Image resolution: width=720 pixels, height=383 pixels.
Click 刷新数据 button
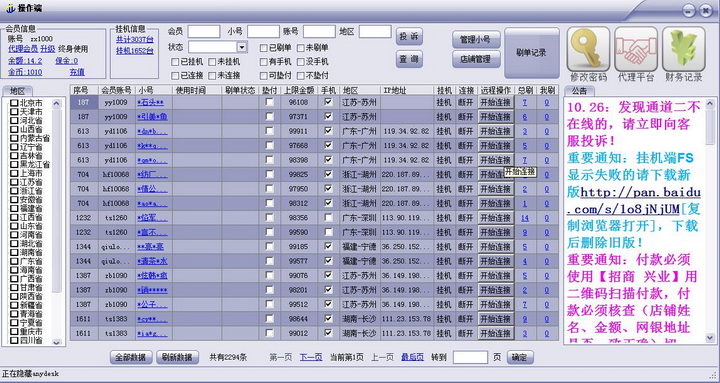pyautogui.click(x=177, y=357)
